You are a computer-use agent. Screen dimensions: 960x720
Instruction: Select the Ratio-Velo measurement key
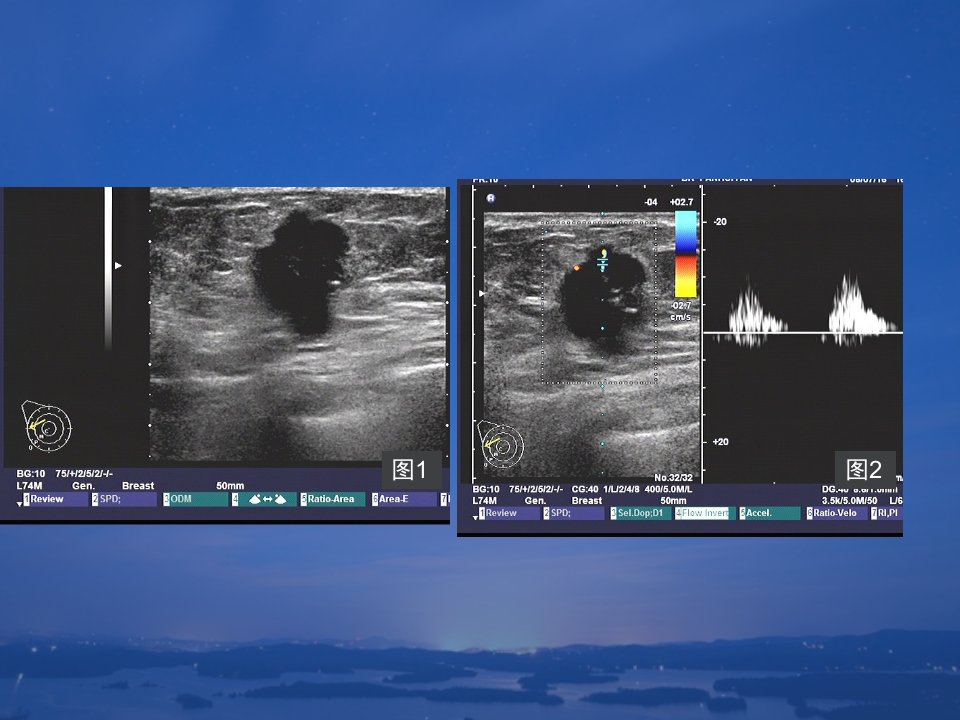(836, 513)
